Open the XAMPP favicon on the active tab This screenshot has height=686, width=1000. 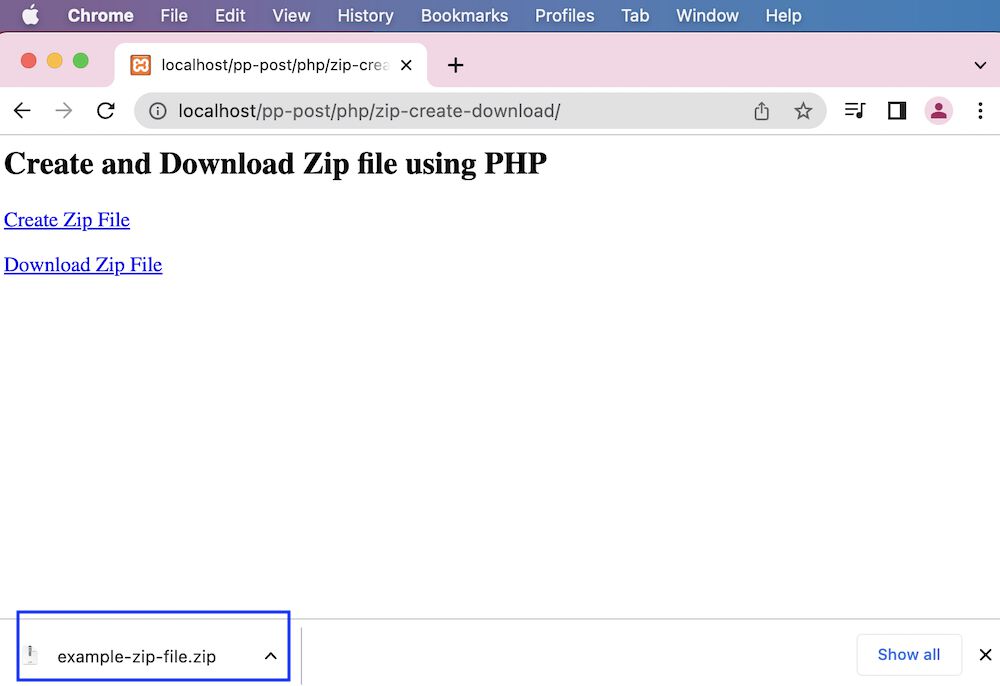pos(140,64)
